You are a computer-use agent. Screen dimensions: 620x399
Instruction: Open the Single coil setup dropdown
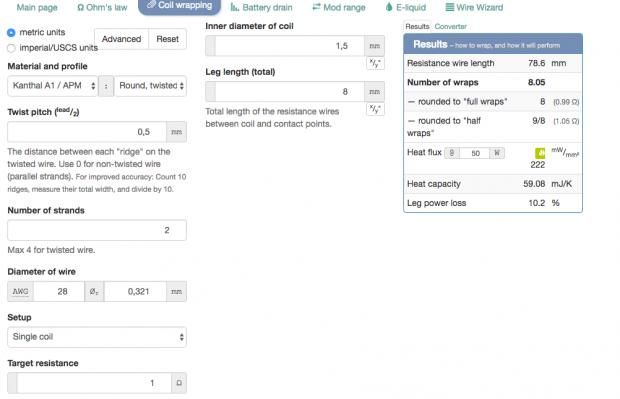tap(97, 337)
